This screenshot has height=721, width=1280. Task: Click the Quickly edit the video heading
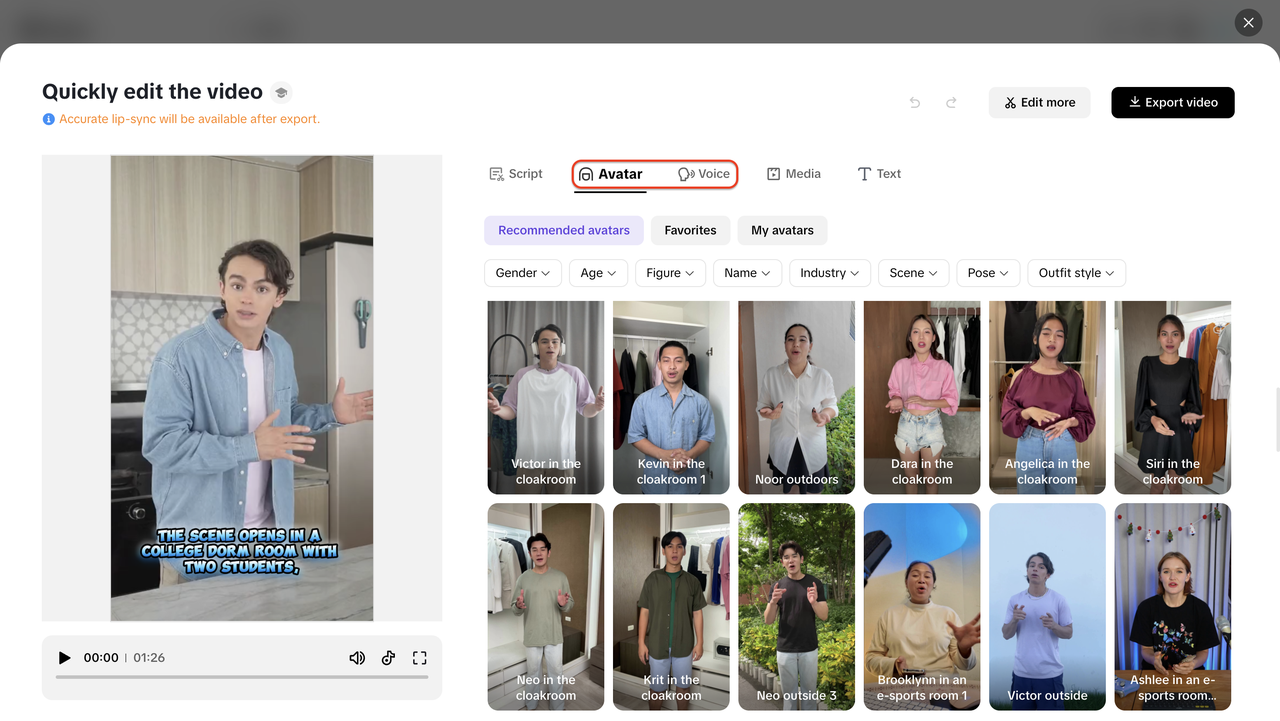tap(152, 92)
